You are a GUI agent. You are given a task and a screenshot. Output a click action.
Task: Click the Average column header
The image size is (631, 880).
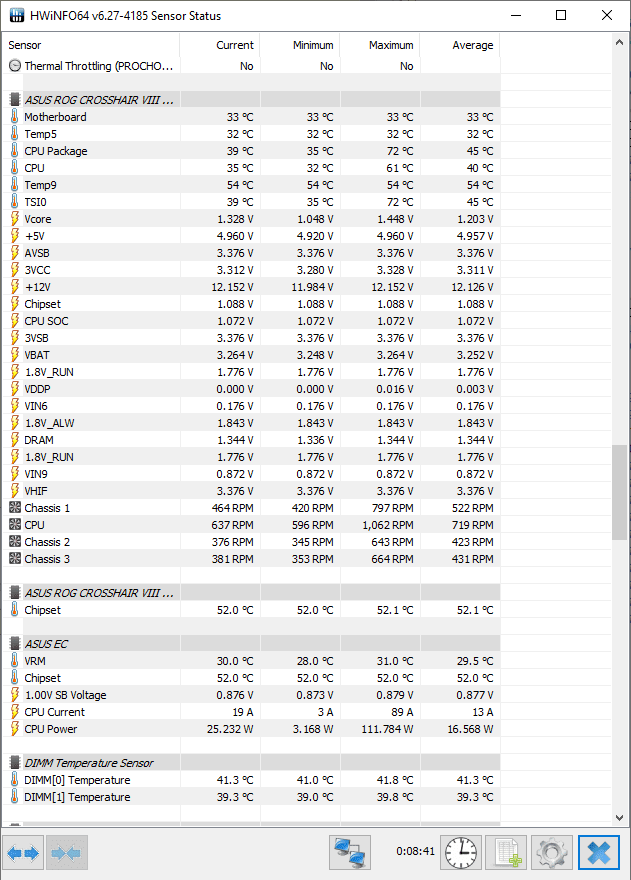tap(460, 45)
